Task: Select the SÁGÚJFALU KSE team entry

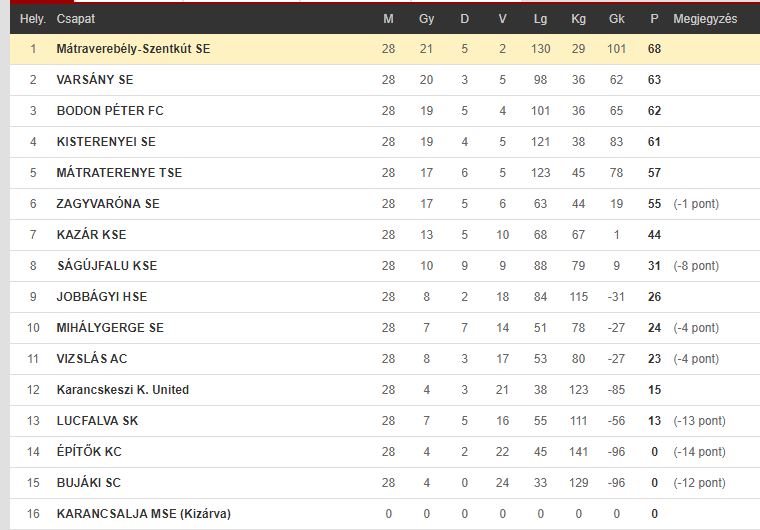Action: point(107,266)
